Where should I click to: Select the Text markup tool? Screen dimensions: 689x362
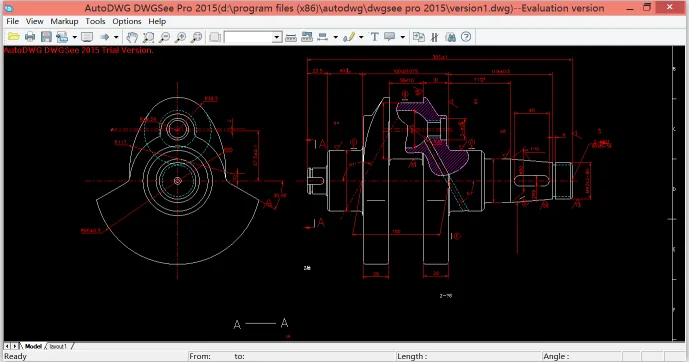coord(374,37)
